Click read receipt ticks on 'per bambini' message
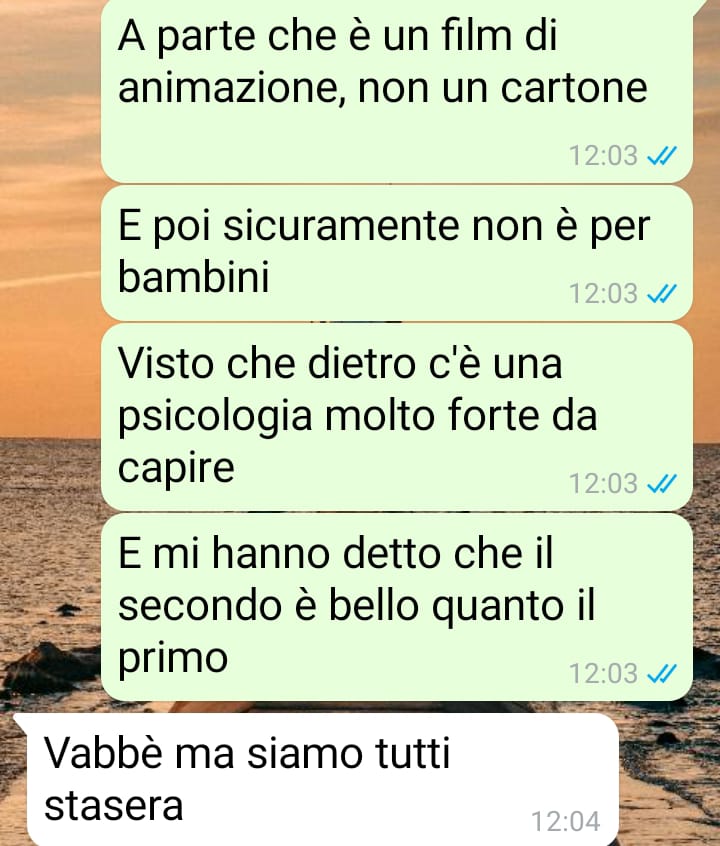The width and height of the screenshot is (720, 846). point(662,294)
